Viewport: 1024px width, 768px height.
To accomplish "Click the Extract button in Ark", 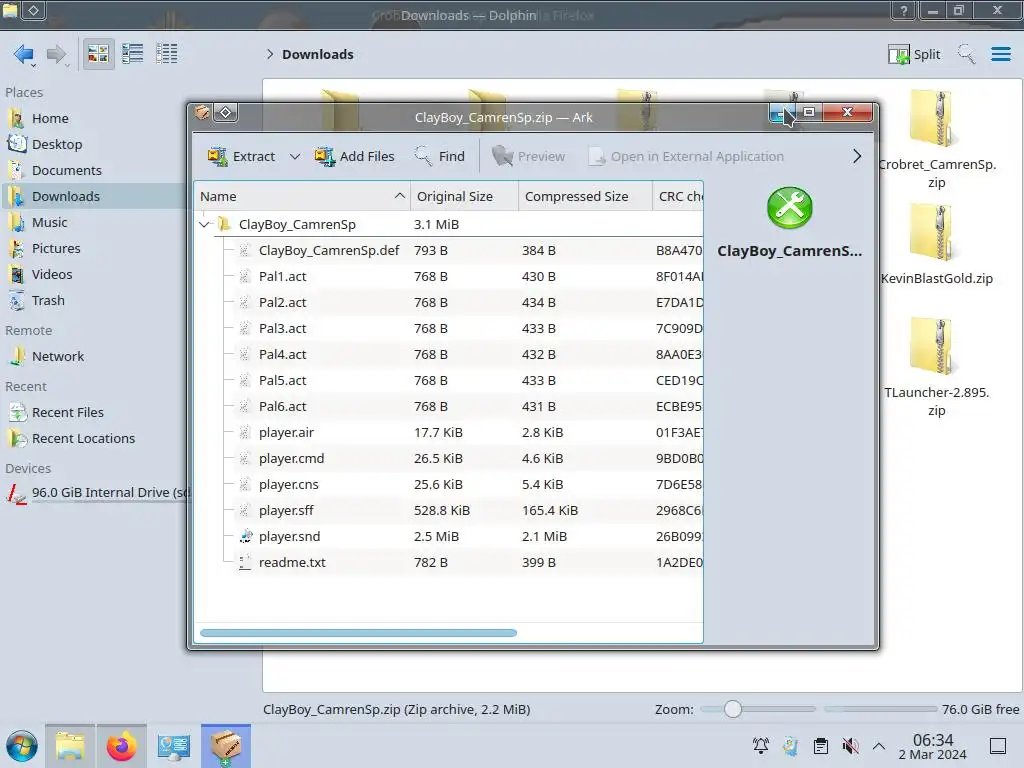I will (241, 157).
